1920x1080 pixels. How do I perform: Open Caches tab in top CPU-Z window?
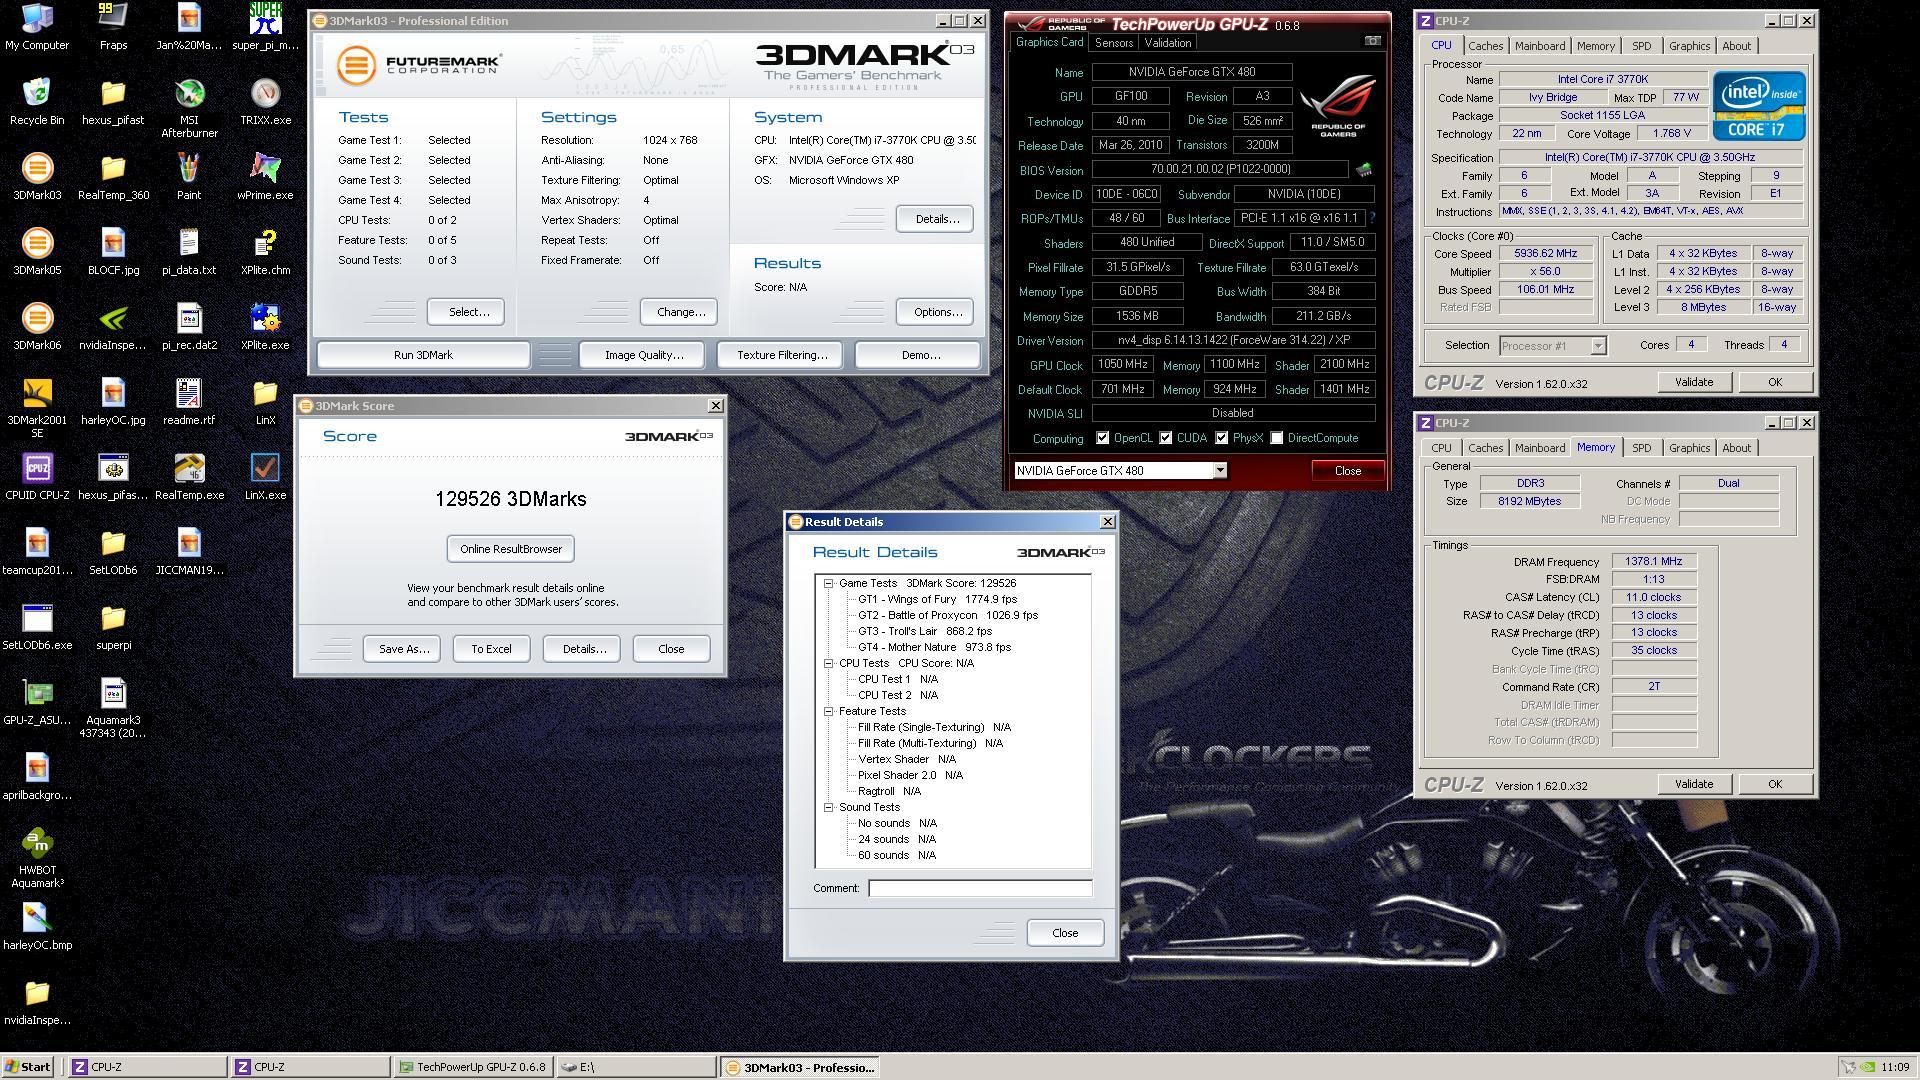pos(1485,46)
